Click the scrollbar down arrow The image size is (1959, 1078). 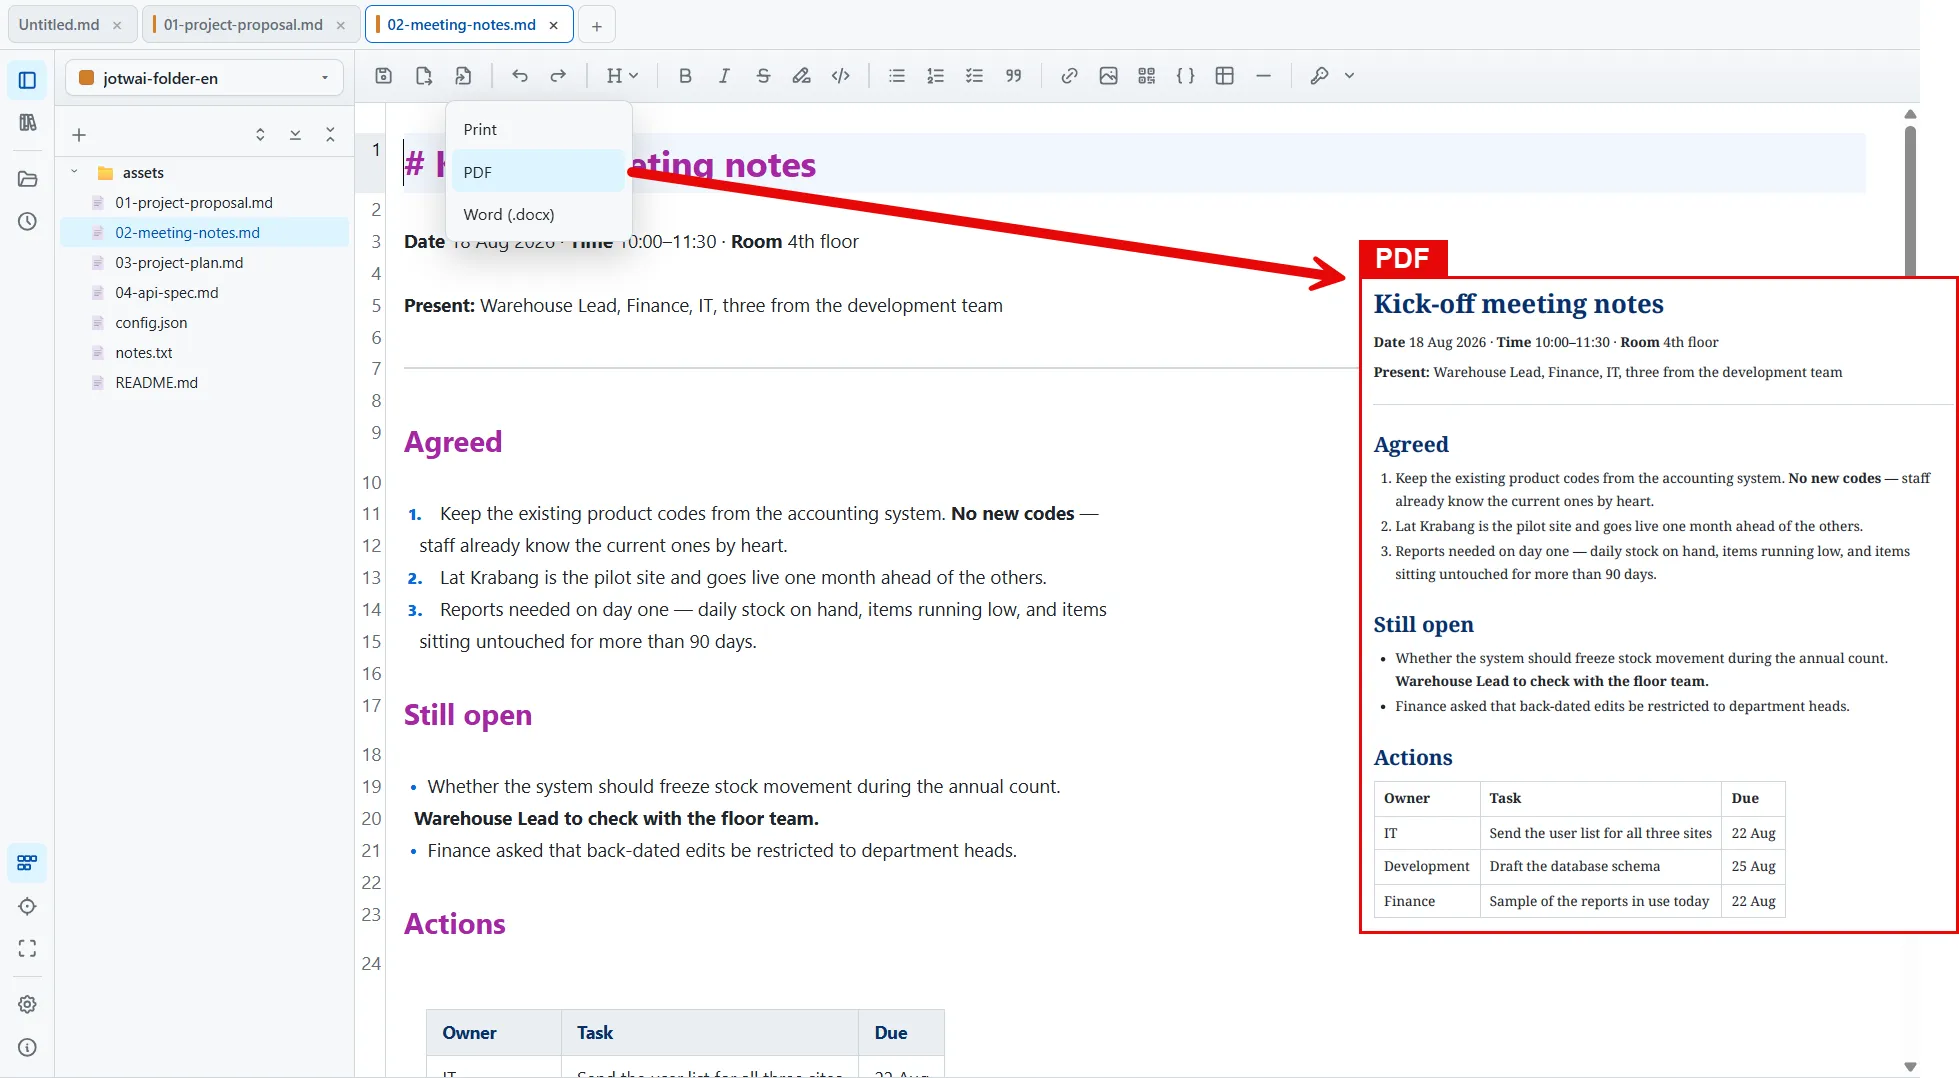pyautogui.click(x=1910, y=1067)
